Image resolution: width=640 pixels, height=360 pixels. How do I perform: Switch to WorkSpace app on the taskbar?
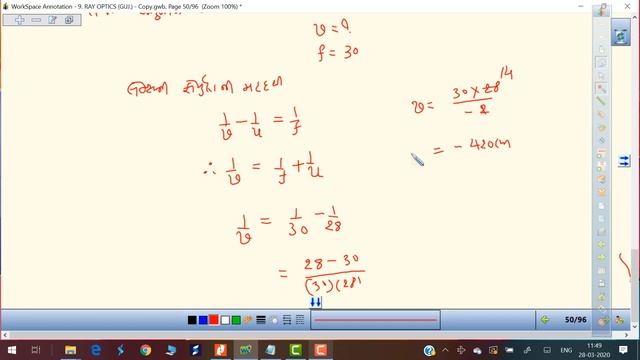point(245,350)
